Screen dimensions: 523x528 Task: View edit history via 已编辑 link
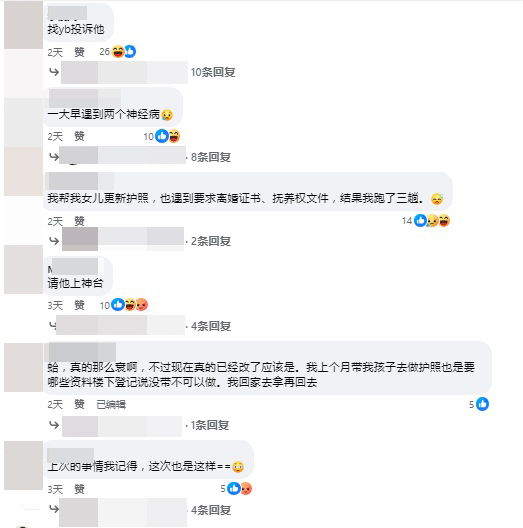[111, 404]
